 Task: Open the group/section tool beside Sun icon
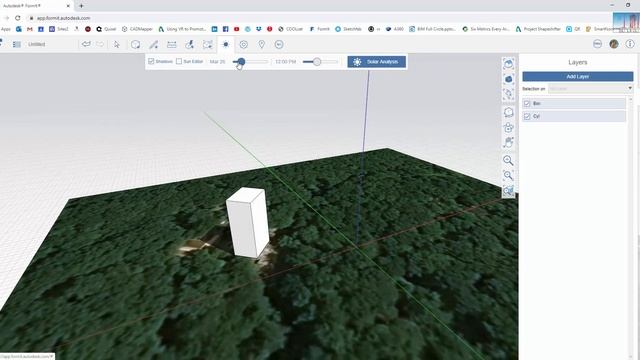point(208,44)
